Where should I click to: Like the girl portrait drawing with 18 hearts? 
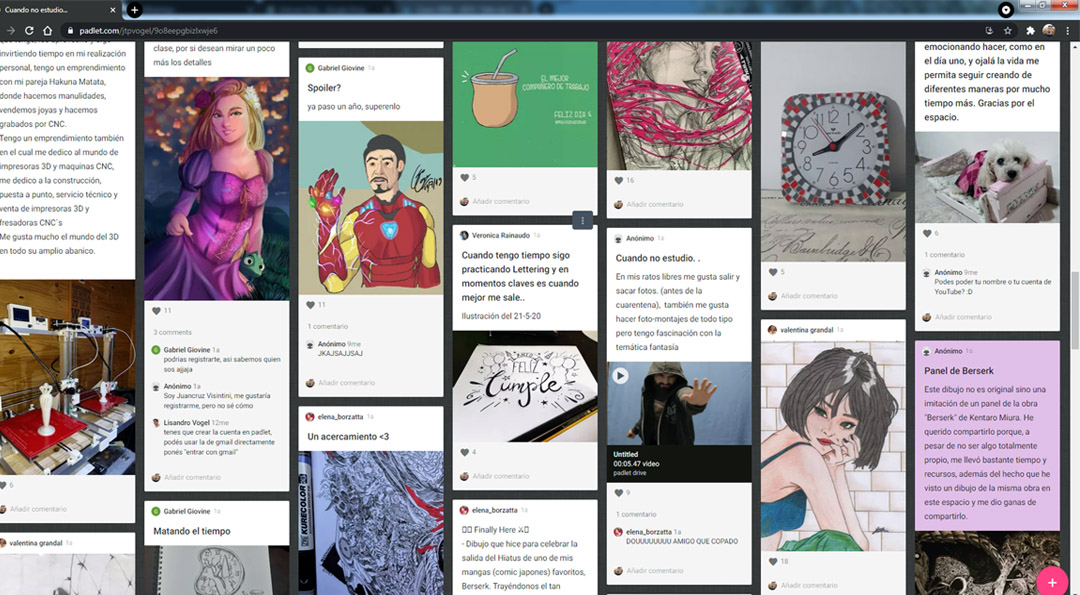[773, 561]
